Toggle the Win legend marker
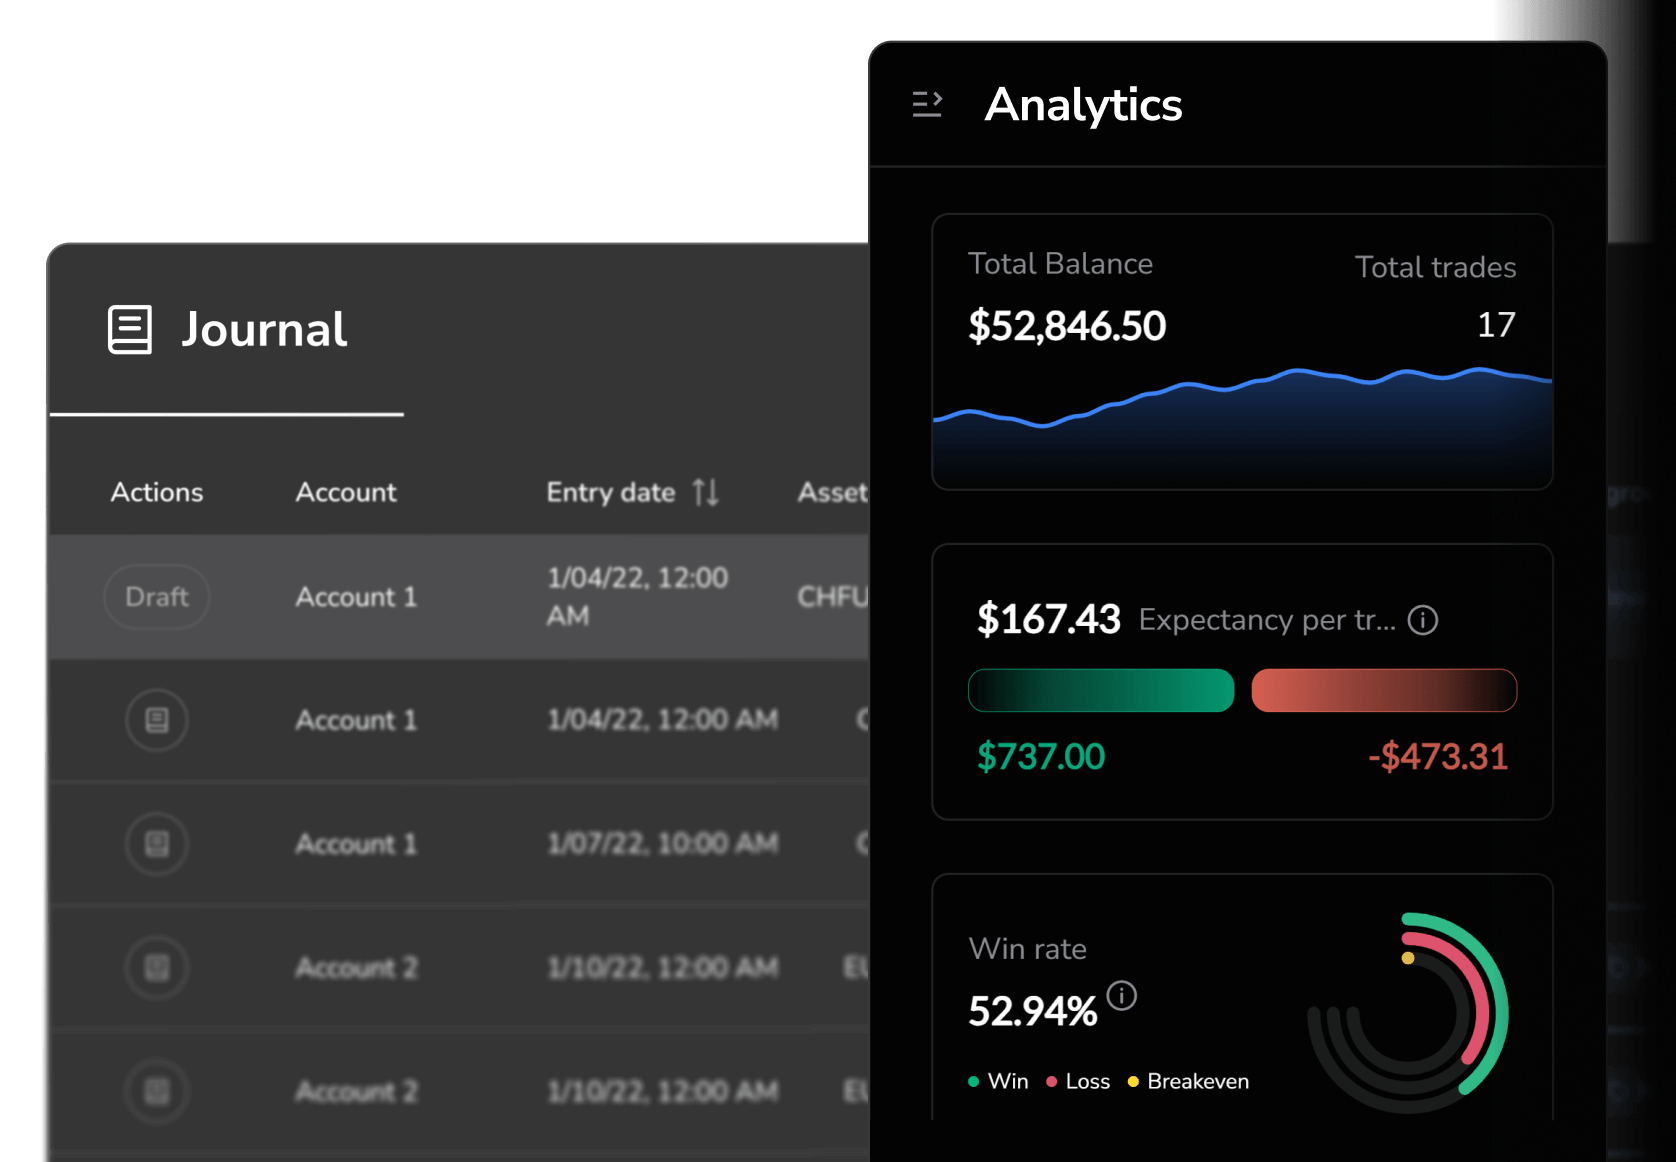Screen dimensions: 1676x1162 pos(971,1081)
